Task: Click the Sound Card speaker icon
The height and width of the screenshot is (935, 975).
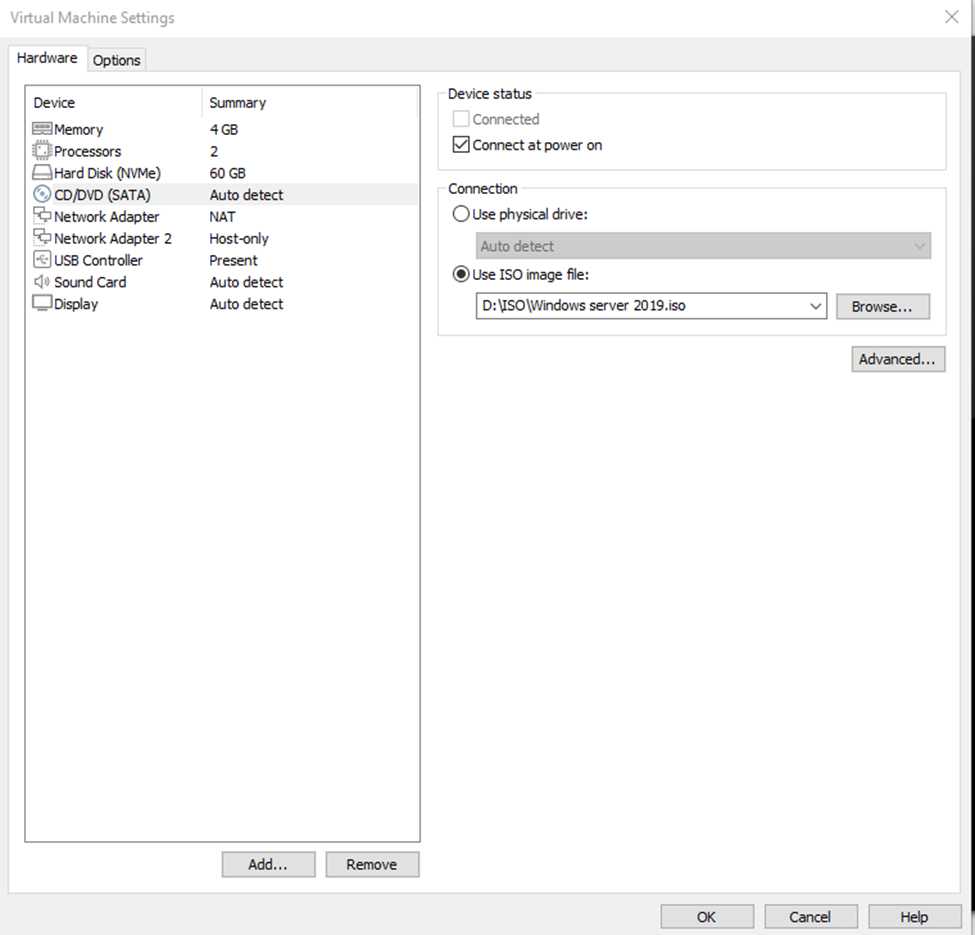Action: pyautogui.click(x=42, y=282)
